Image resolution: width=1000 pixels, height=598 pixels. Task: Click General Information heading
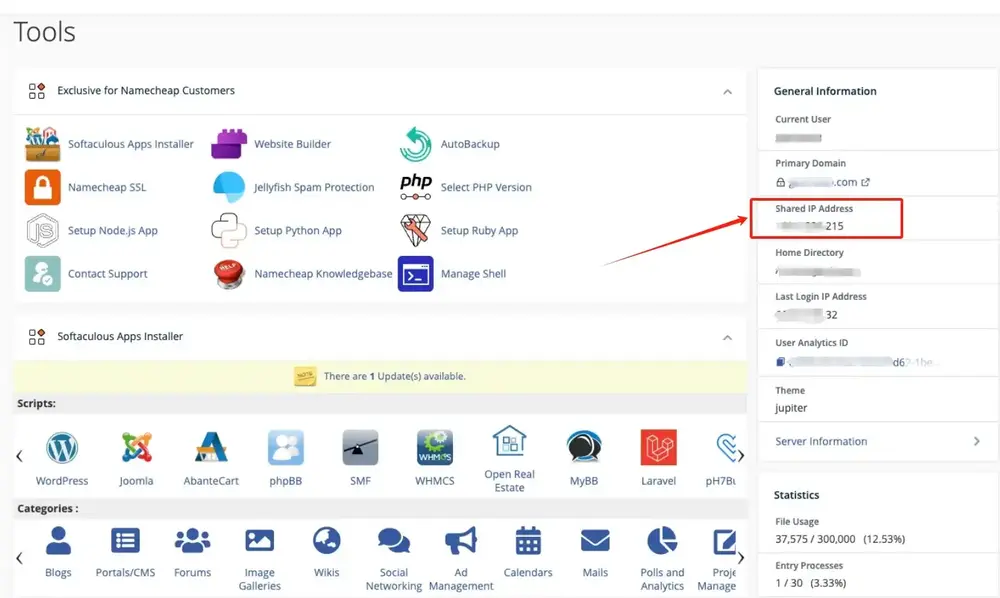tap(825, 91)
